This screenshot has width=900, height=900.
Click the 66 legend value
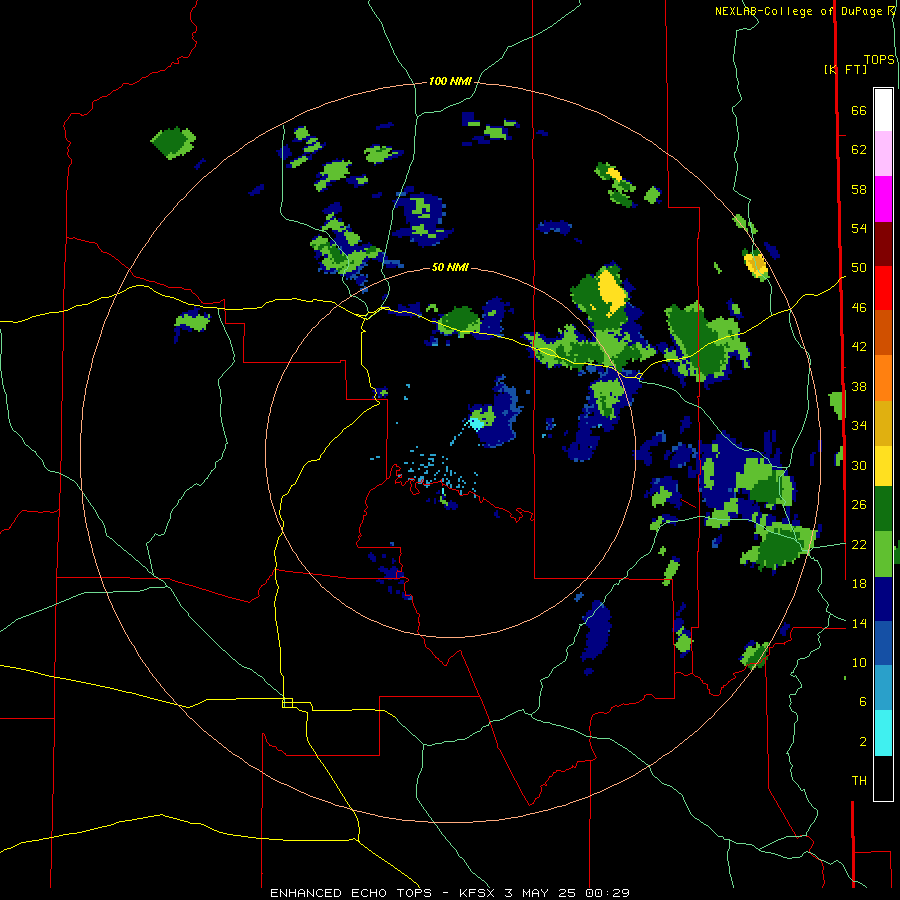coord(859,111)
